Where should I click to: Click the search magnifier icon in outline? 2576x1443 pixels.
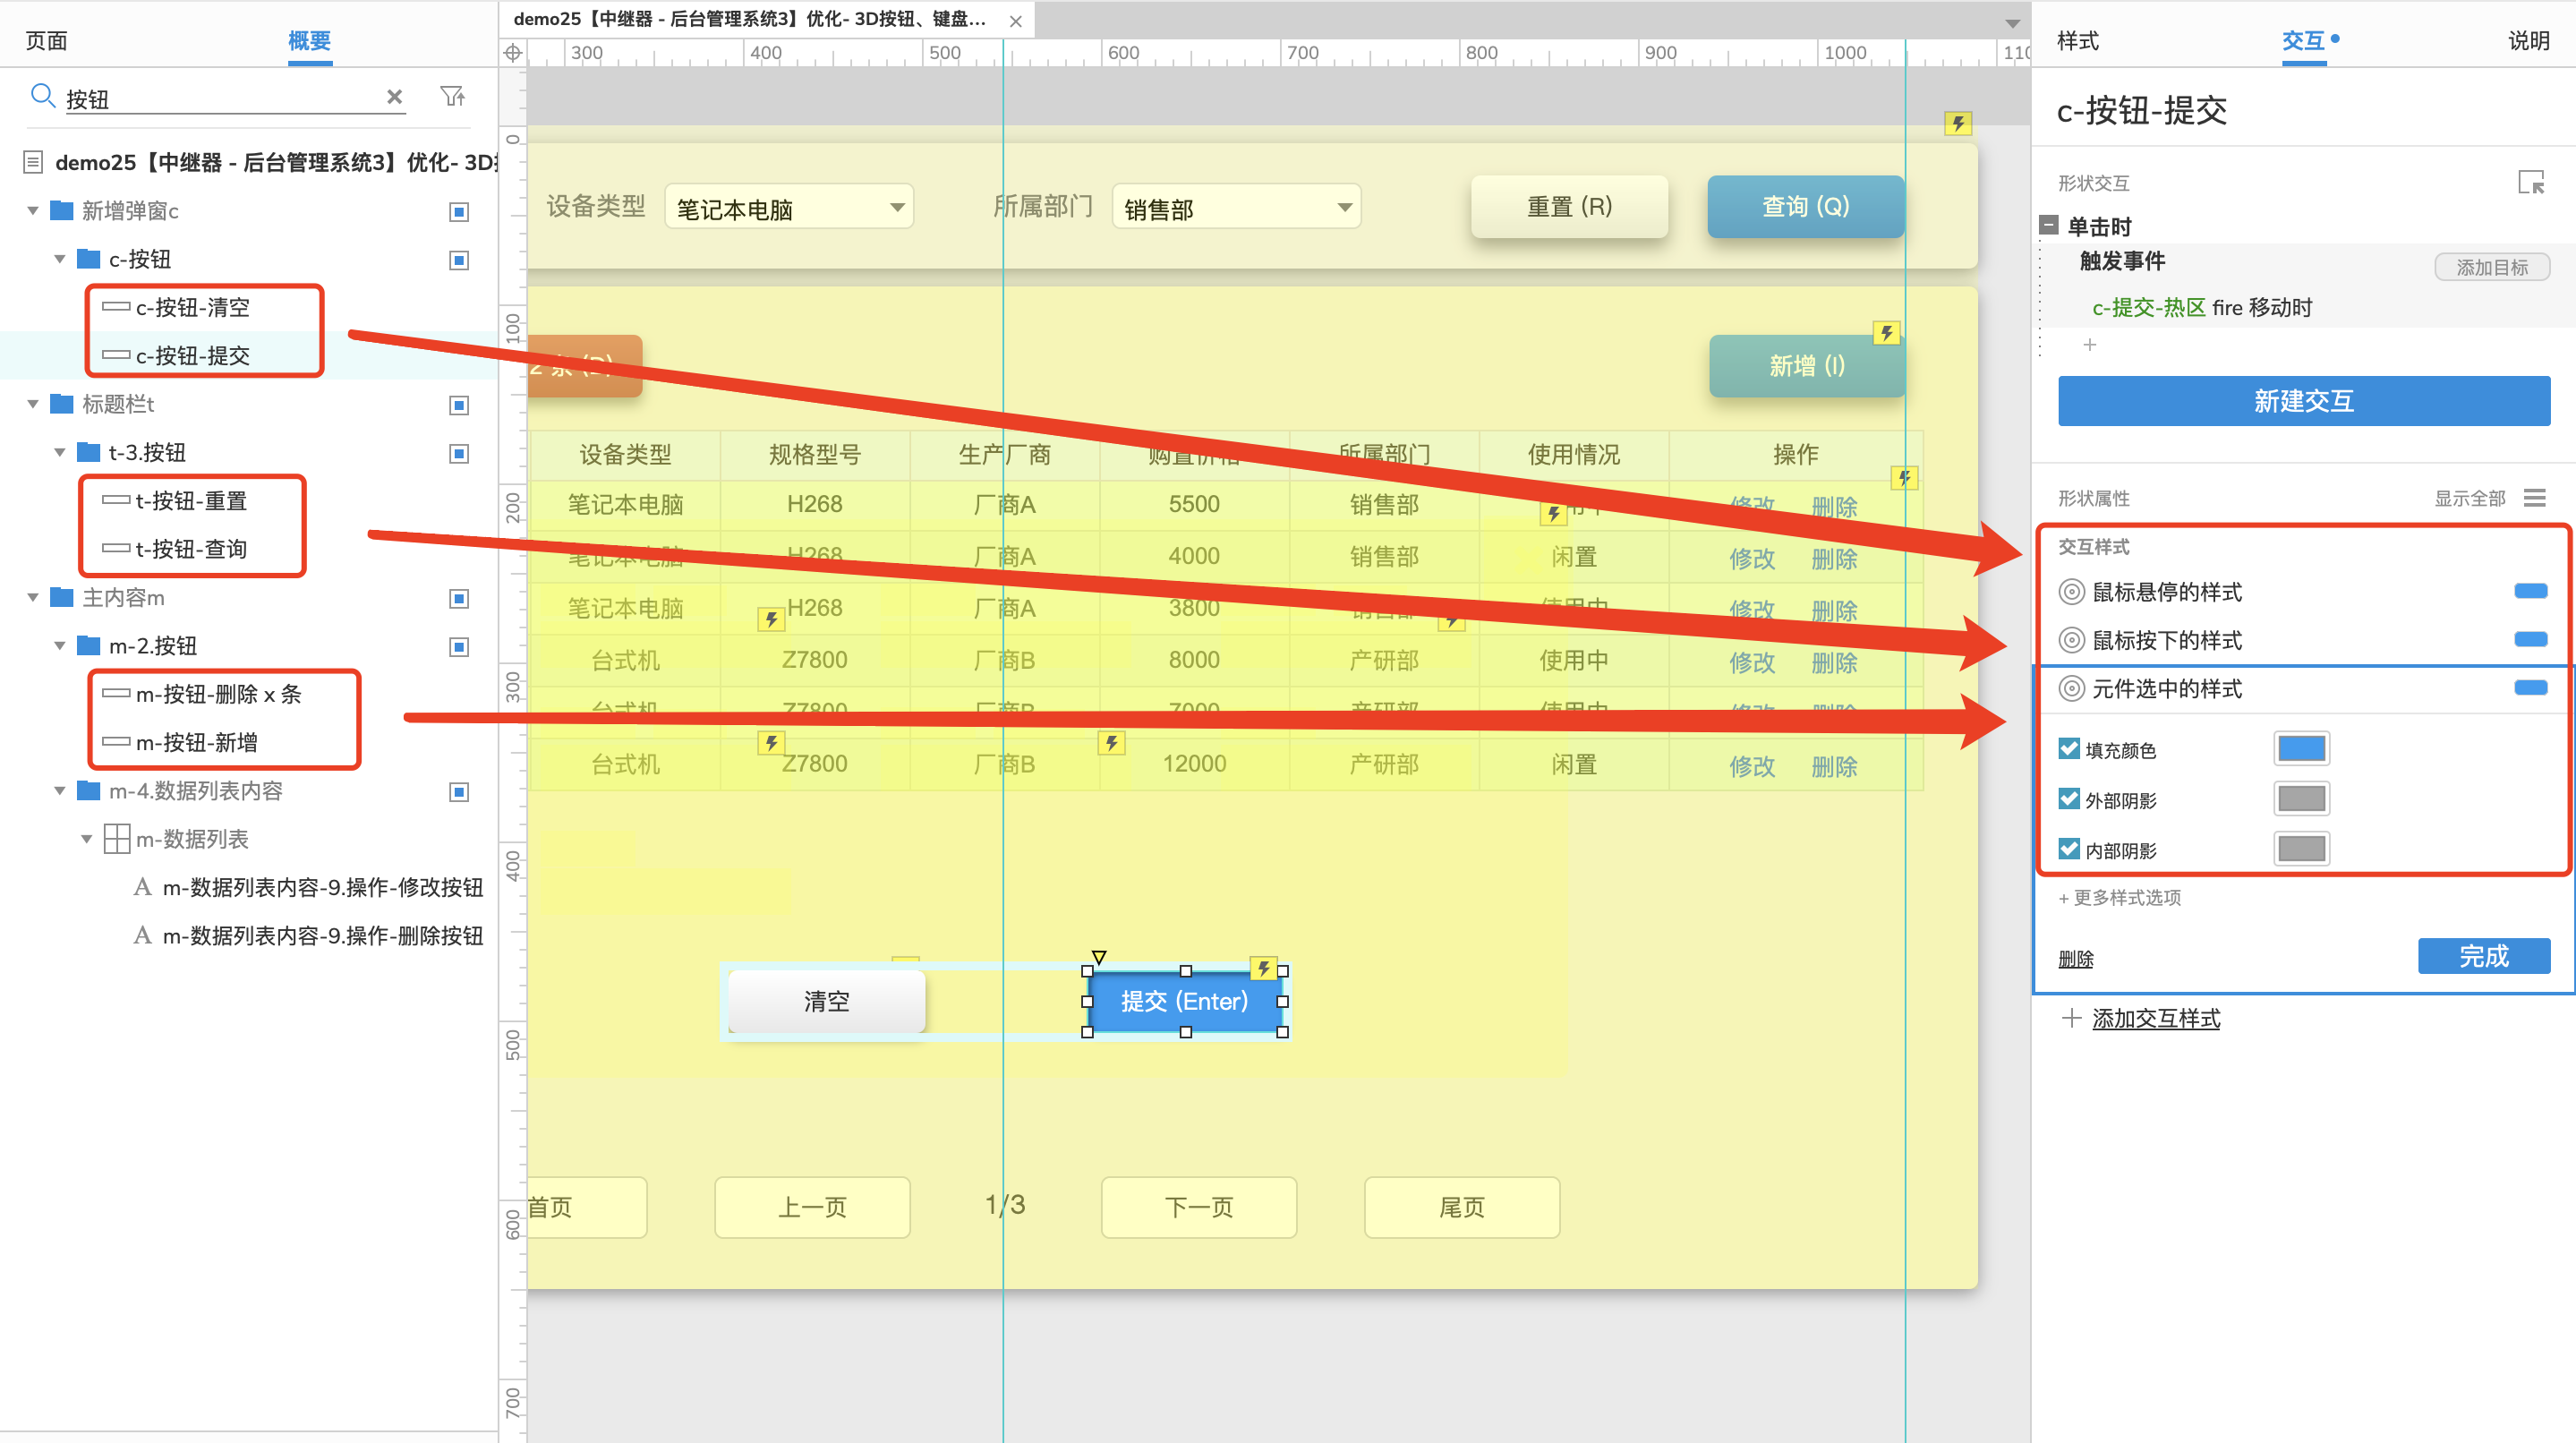point(42,96)
